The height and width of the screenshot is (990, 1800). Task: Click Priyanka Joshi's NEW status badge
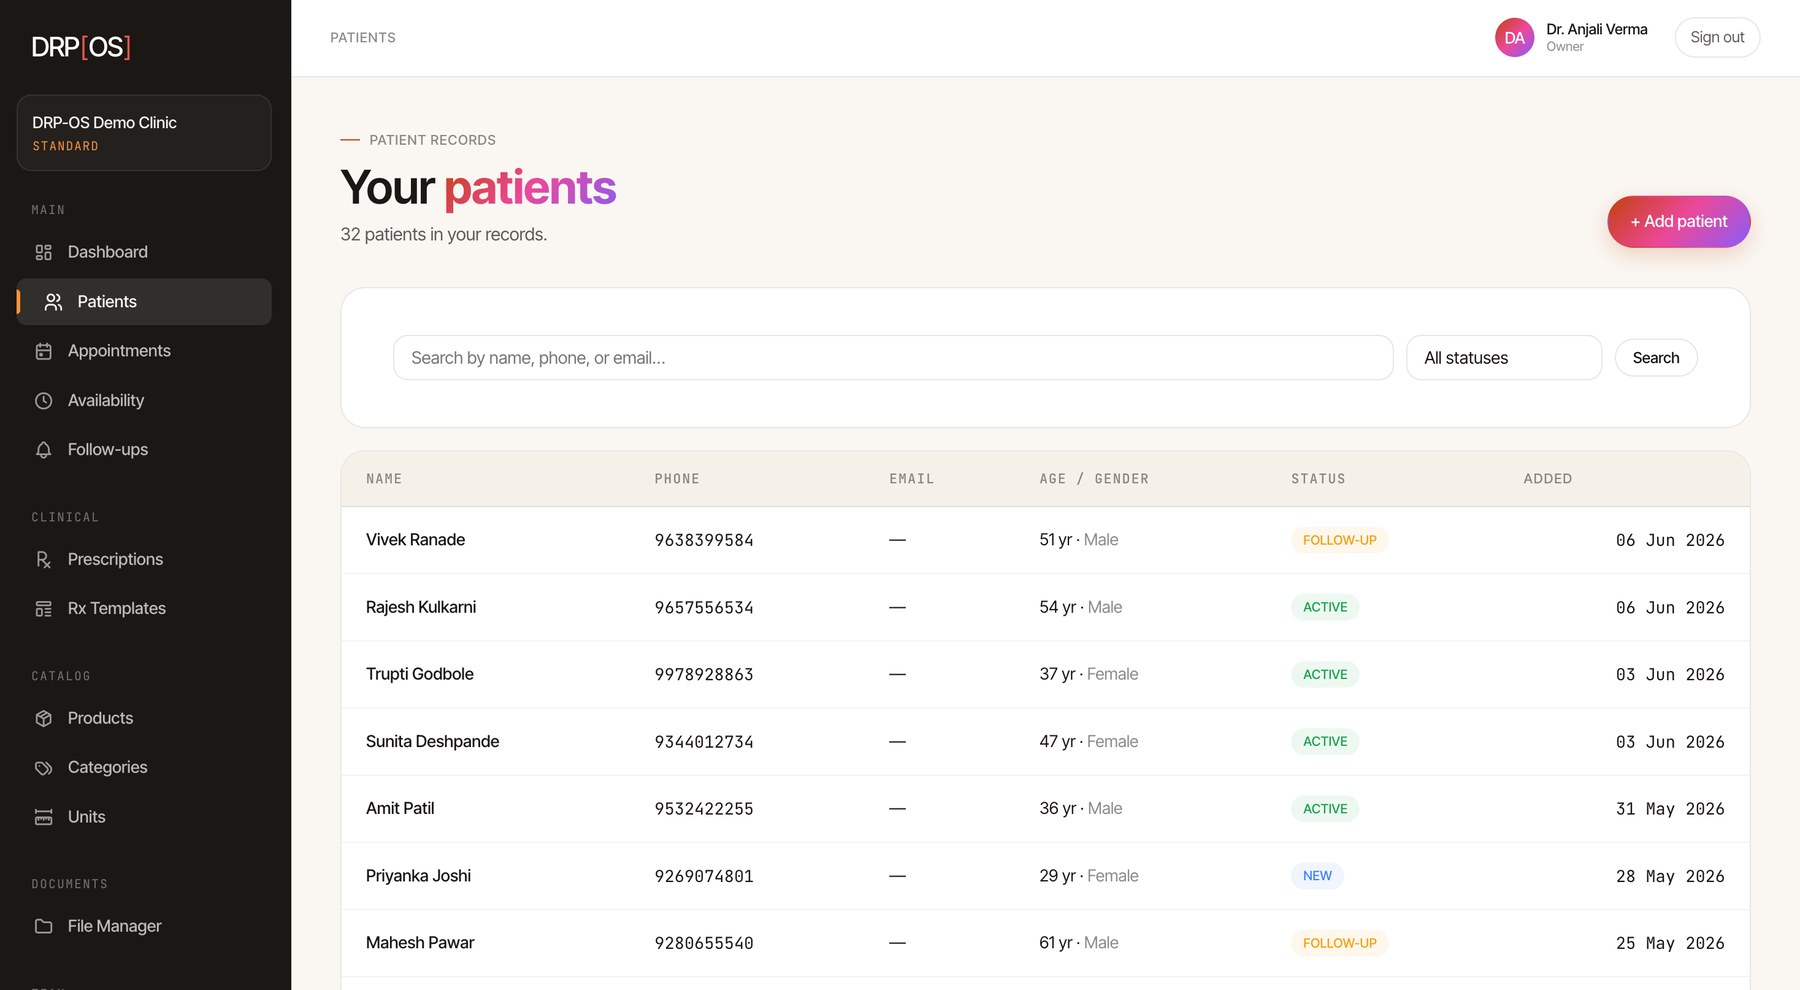pos(1317,876)
